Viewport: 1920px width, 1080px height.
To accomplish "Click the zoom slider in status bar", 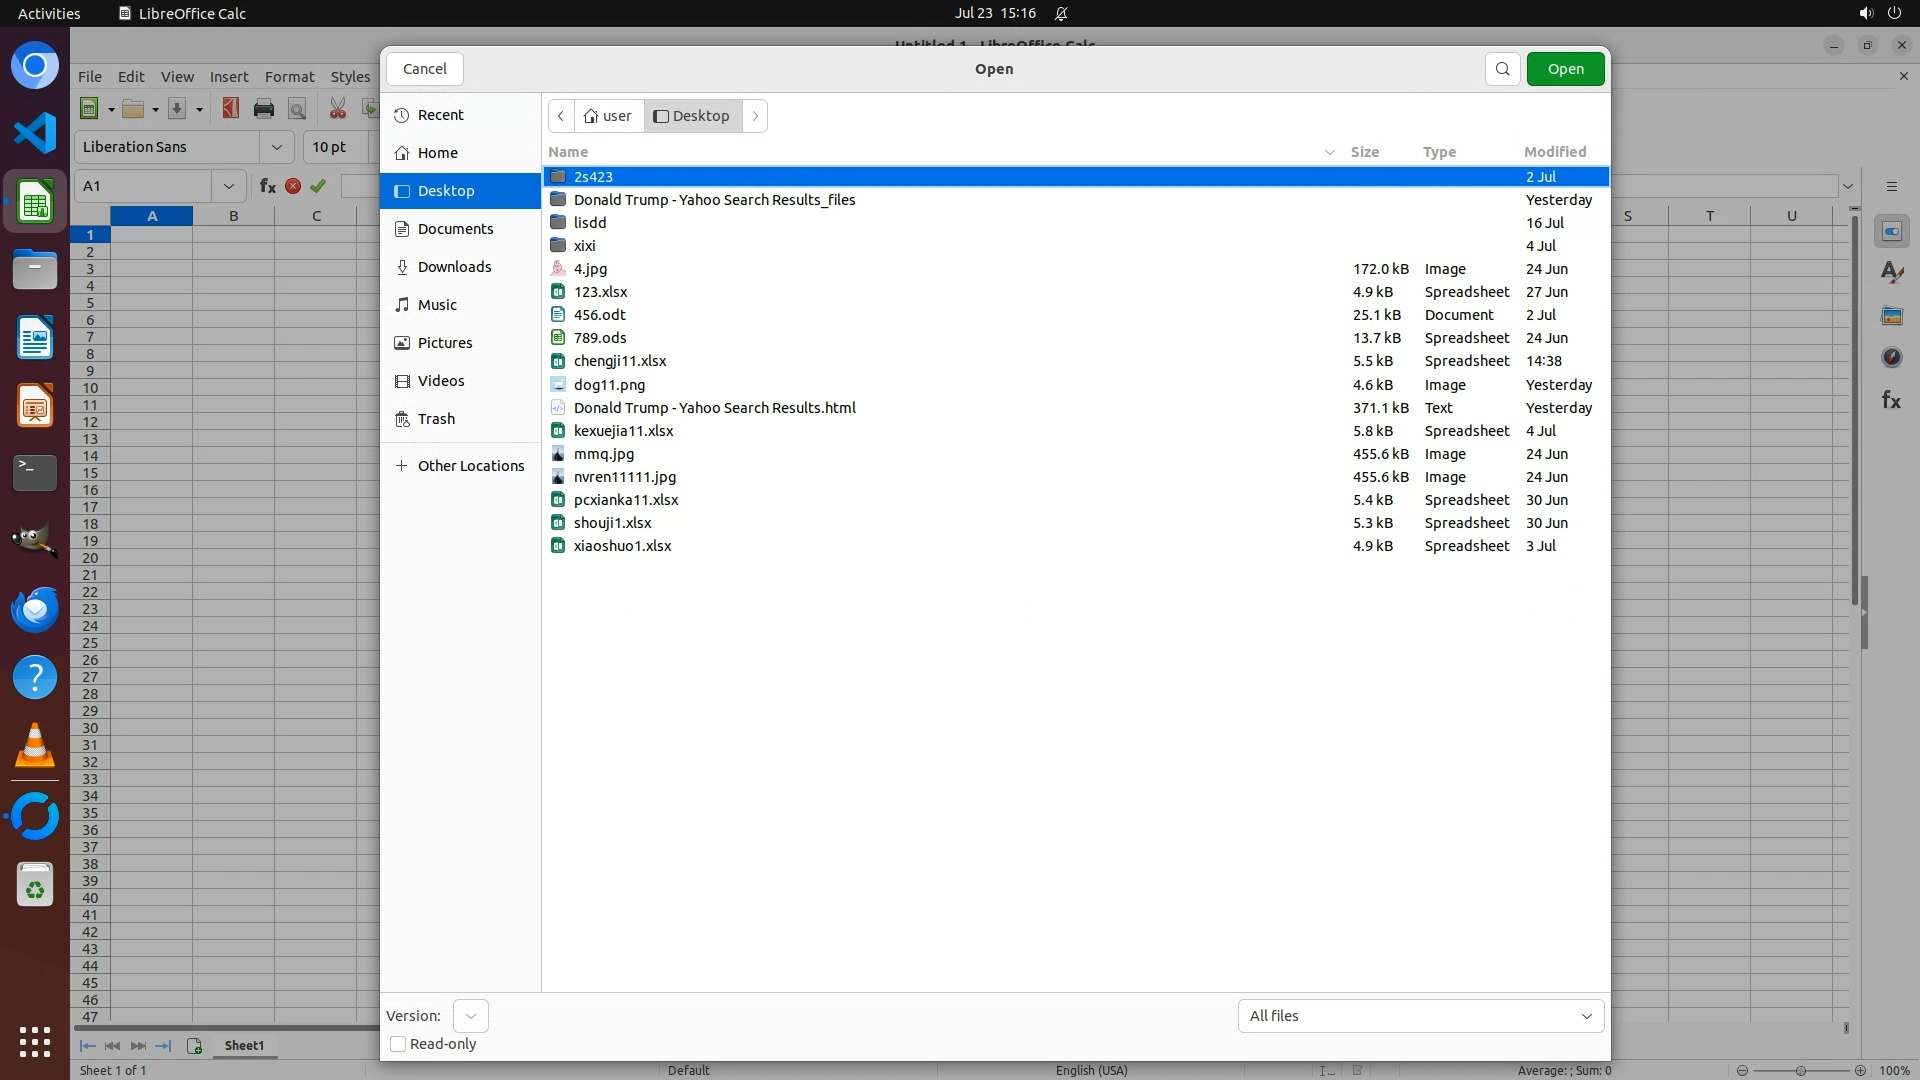I will [1800, 1071].
